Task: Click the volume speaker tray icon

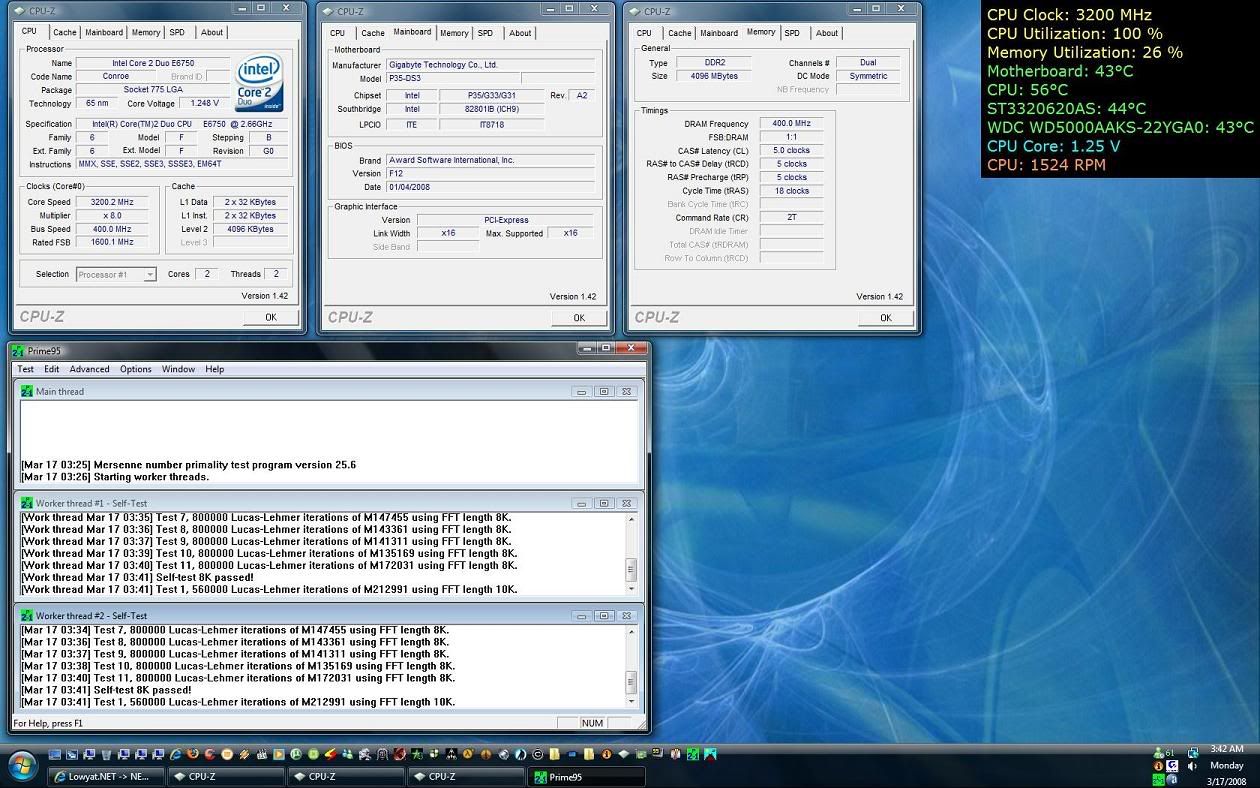Action: coord(1192,766)
